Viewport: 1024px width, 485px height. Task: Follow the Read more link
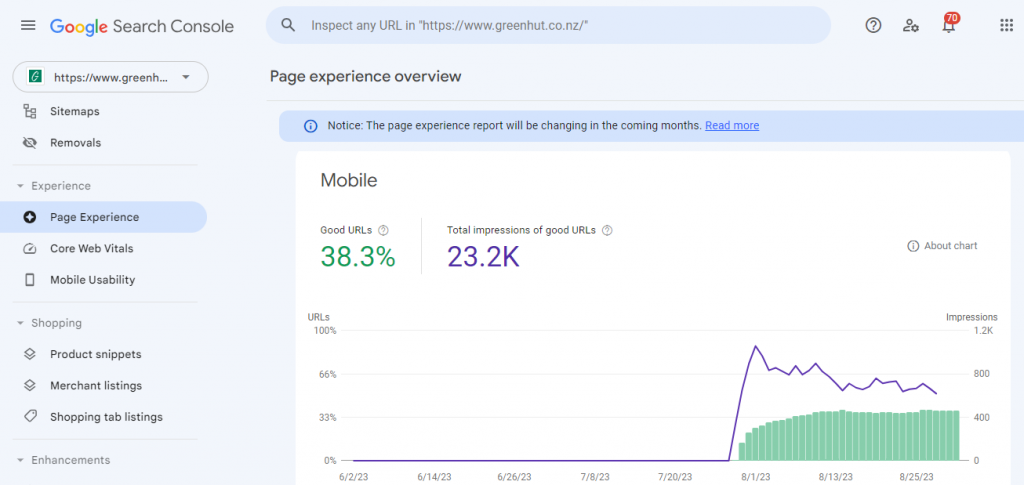pyautogui.click(x=732, y=125)
